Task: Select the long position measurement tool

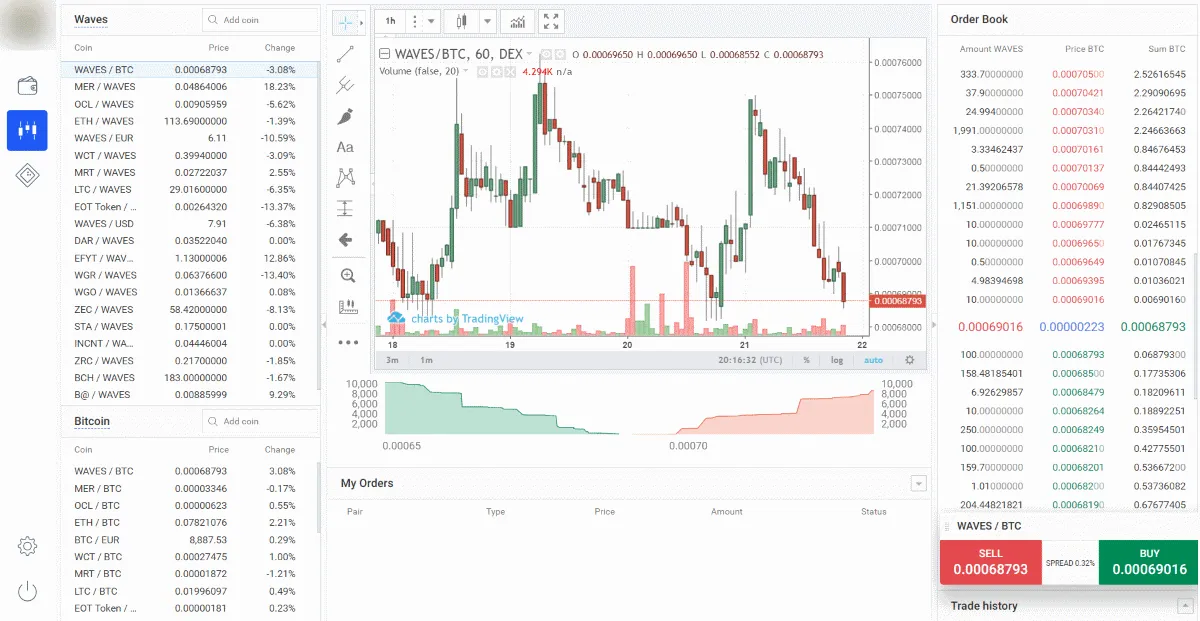Action: pos(346,208)
